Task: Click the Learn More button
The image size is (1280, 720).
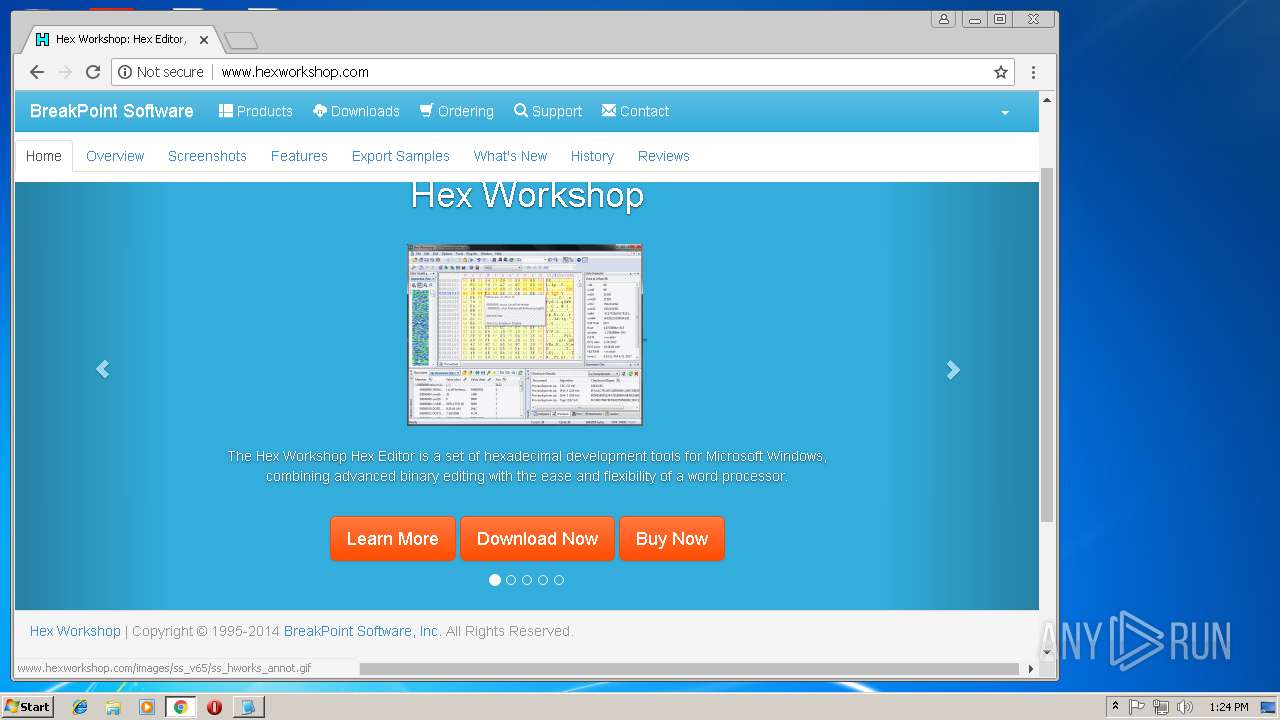Action: [x=392, y=539]
